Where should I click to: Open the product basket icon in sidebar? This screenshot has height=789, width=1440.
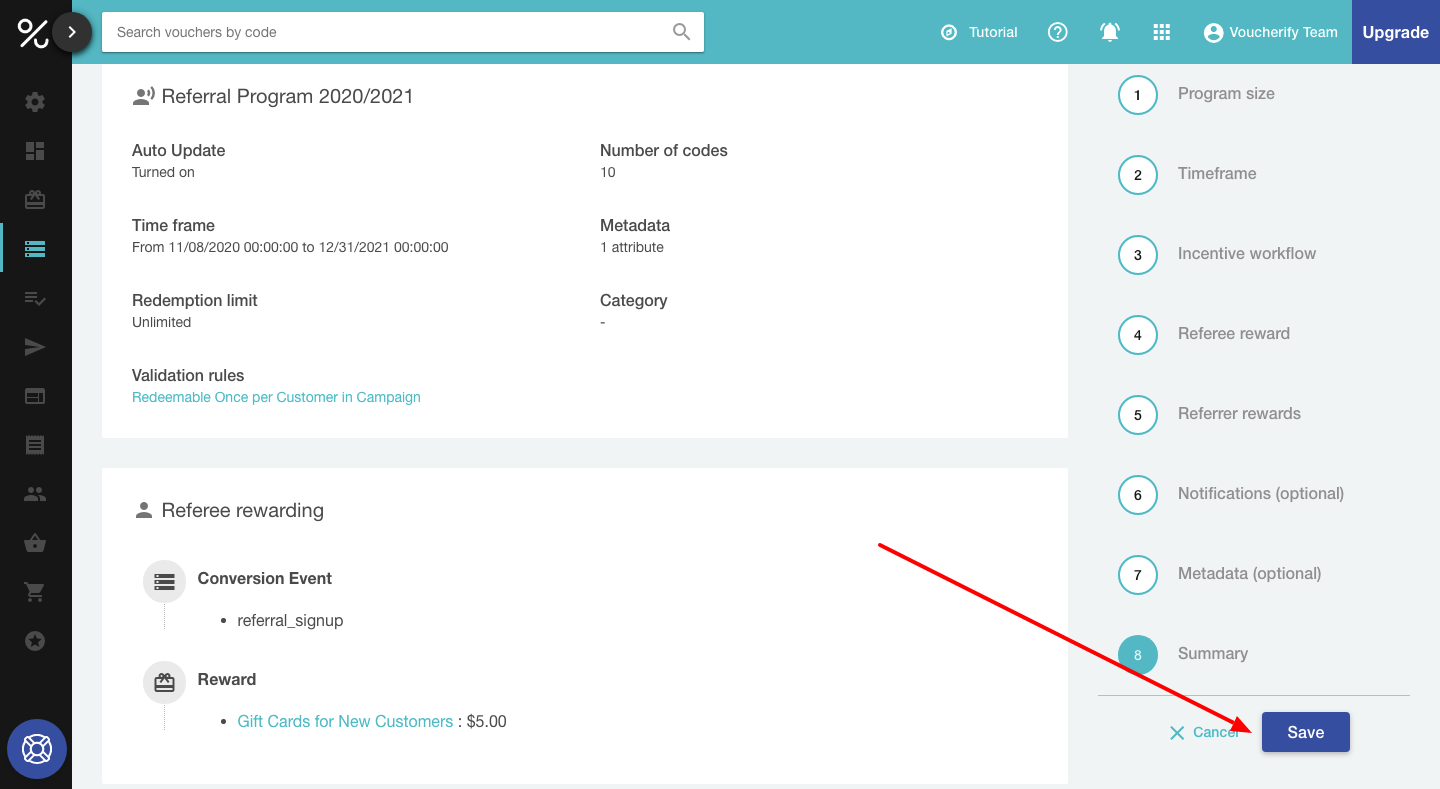(x=35, y=542)
